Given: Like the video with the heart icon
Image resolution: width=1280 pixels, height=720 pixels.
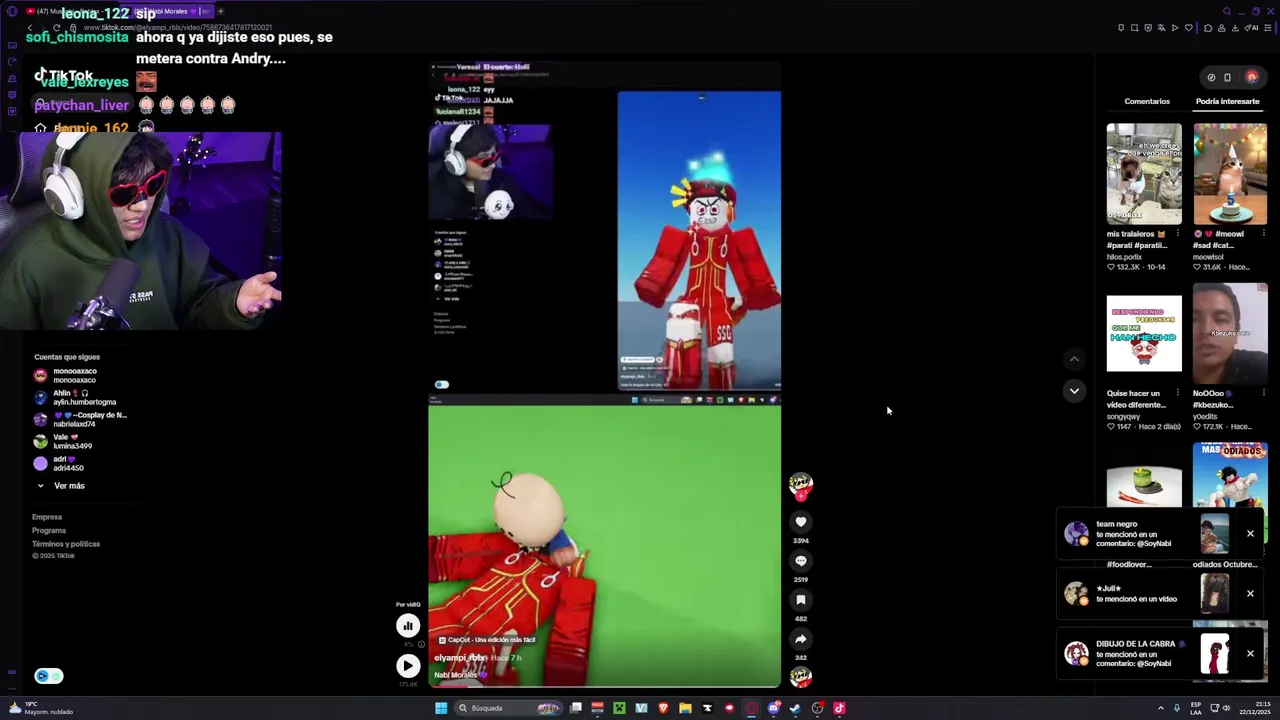Looking at the screenshot, I should click(800, 521).
